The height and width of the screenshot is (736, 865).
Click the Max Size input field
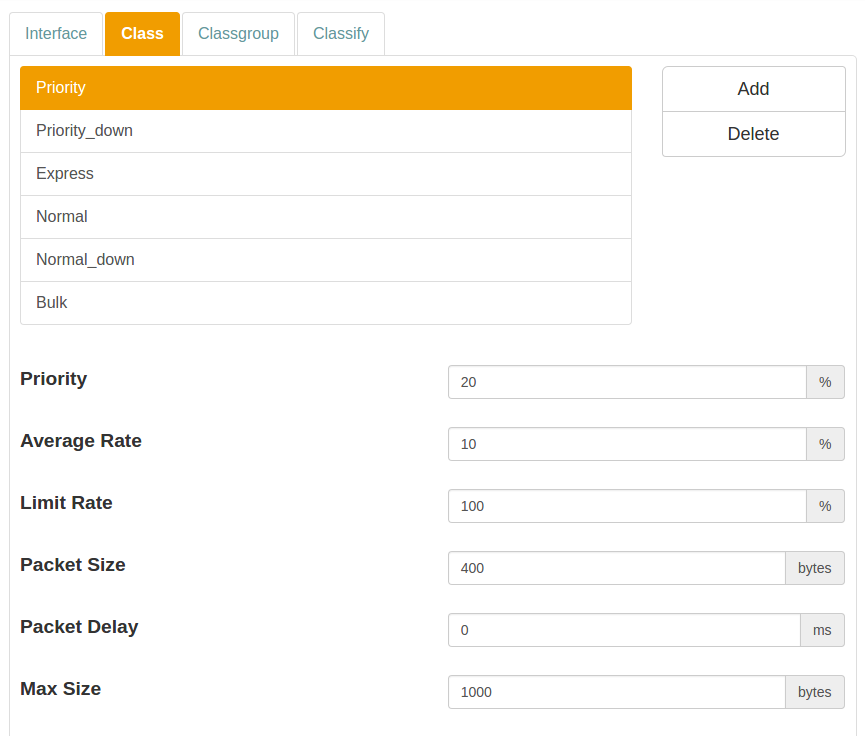click(616, 692)
